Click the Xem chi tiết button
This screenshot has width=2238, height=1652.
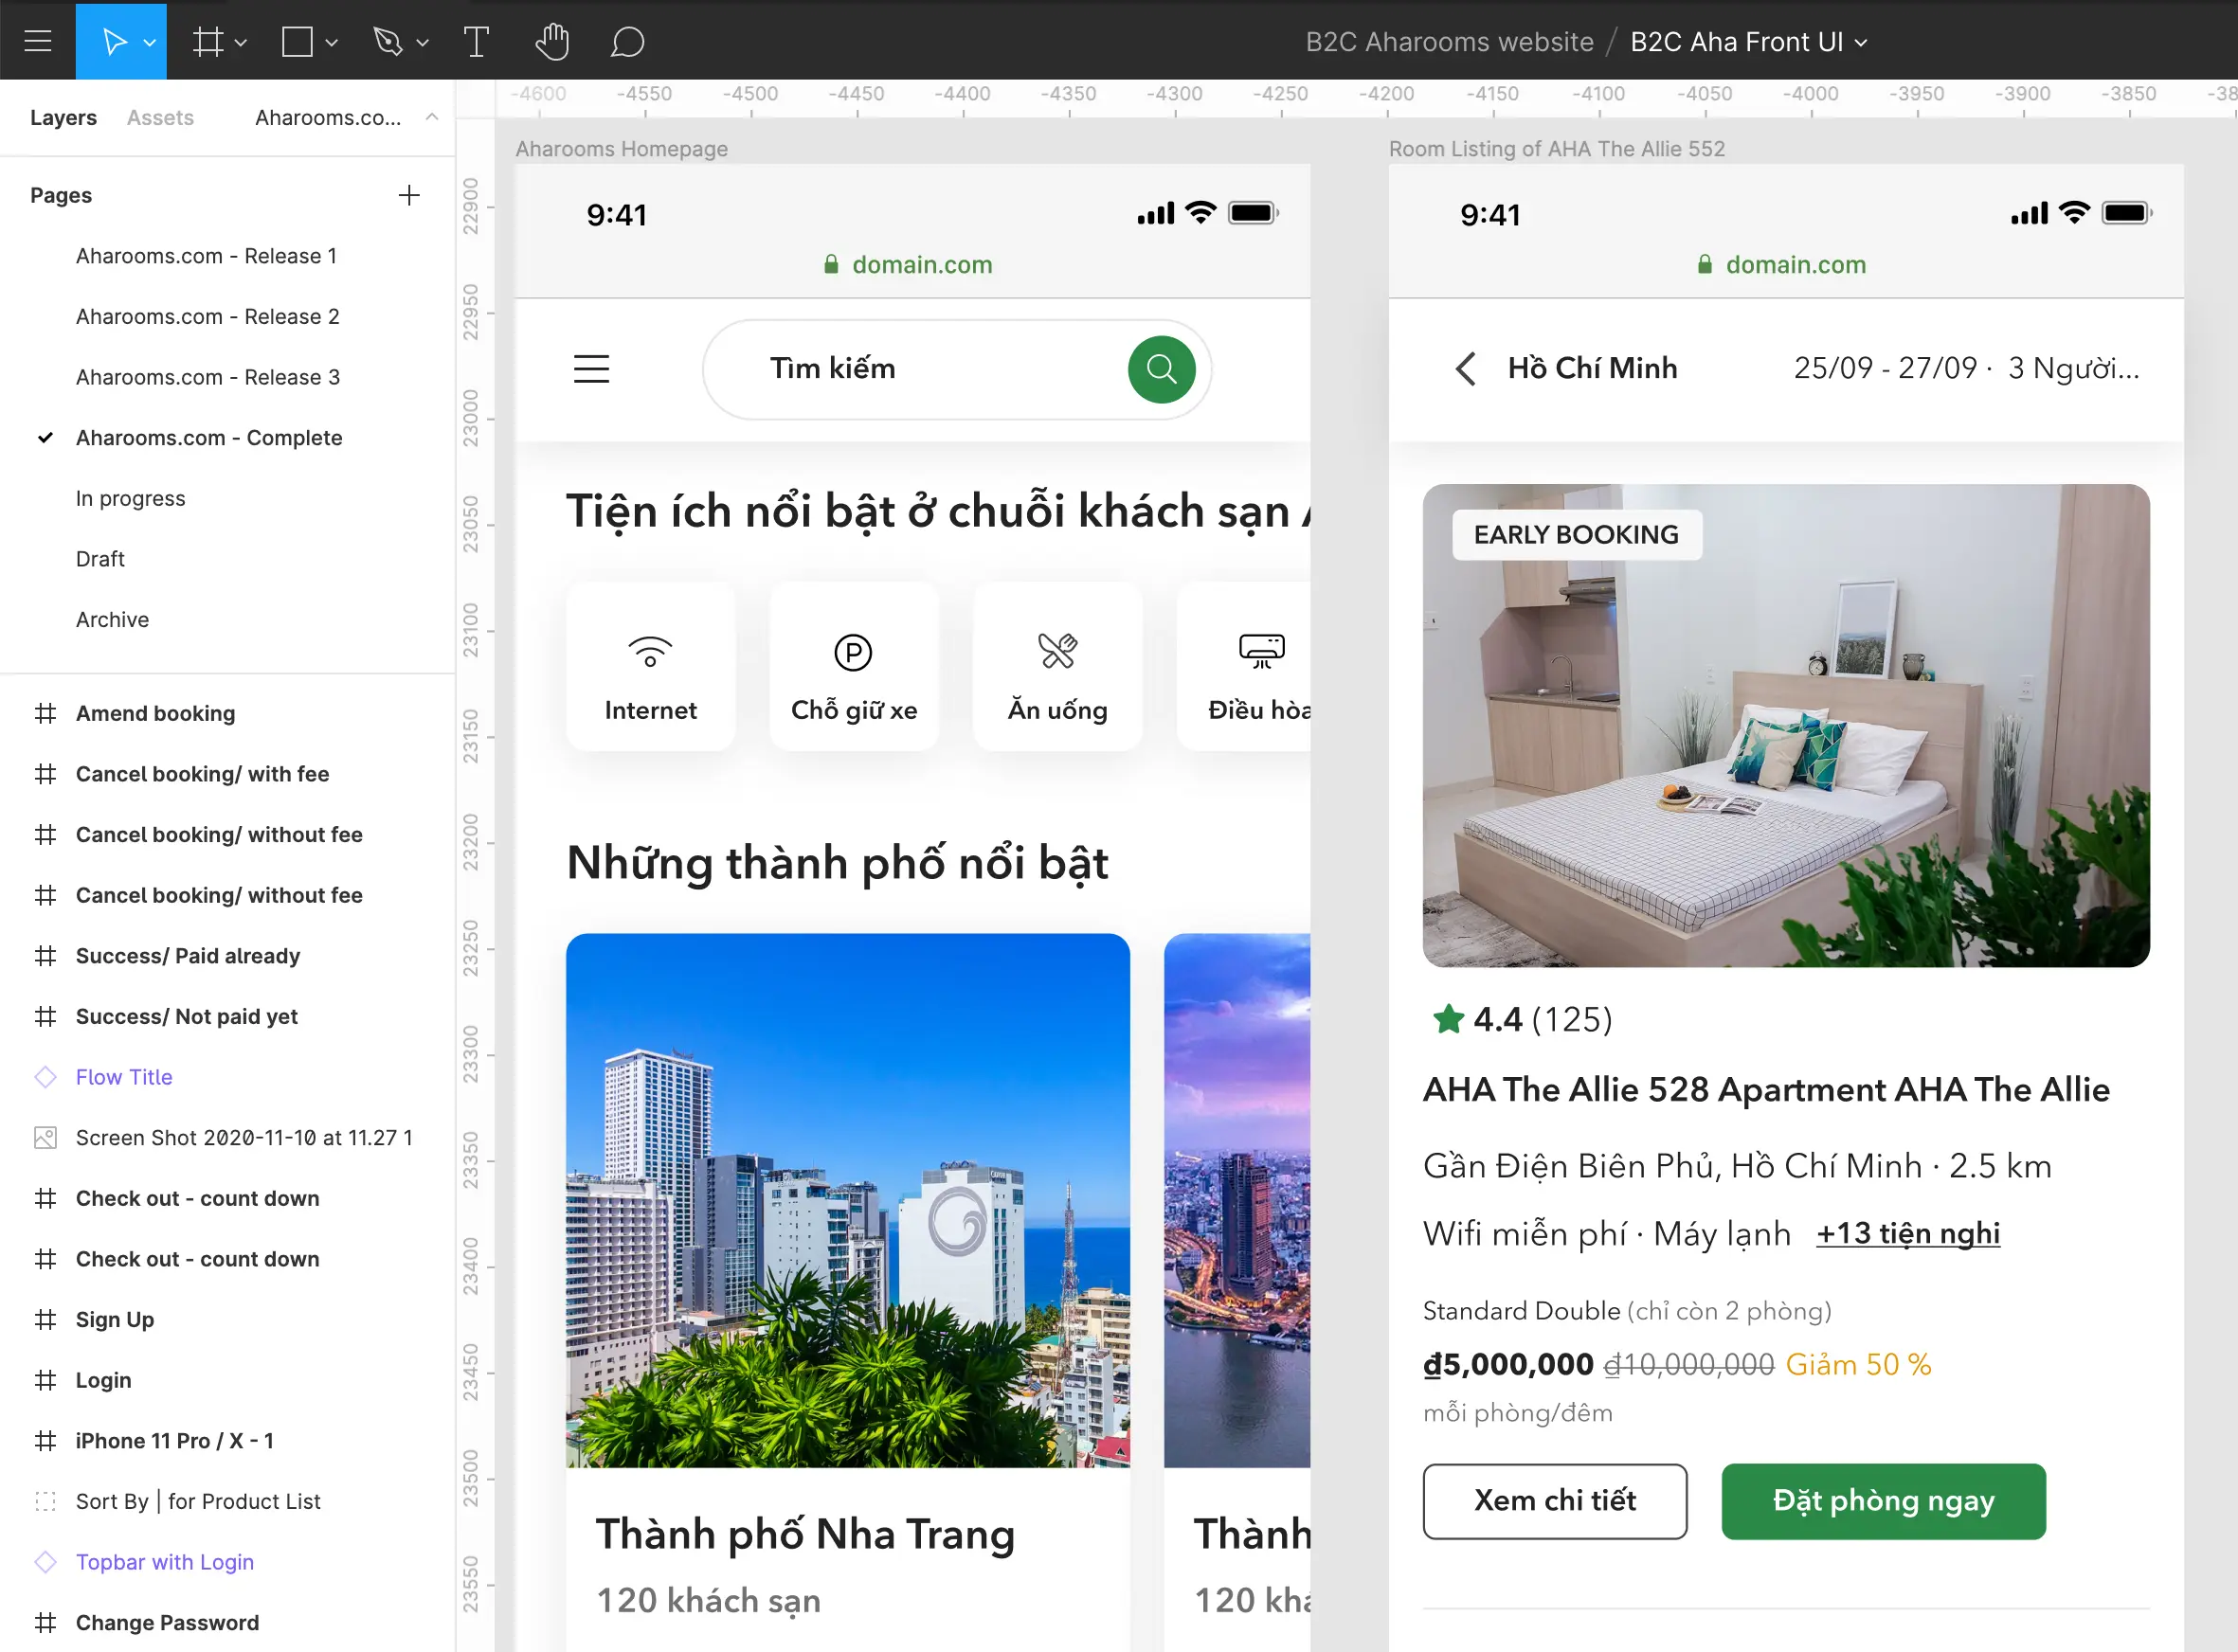click(1555, 1501)
